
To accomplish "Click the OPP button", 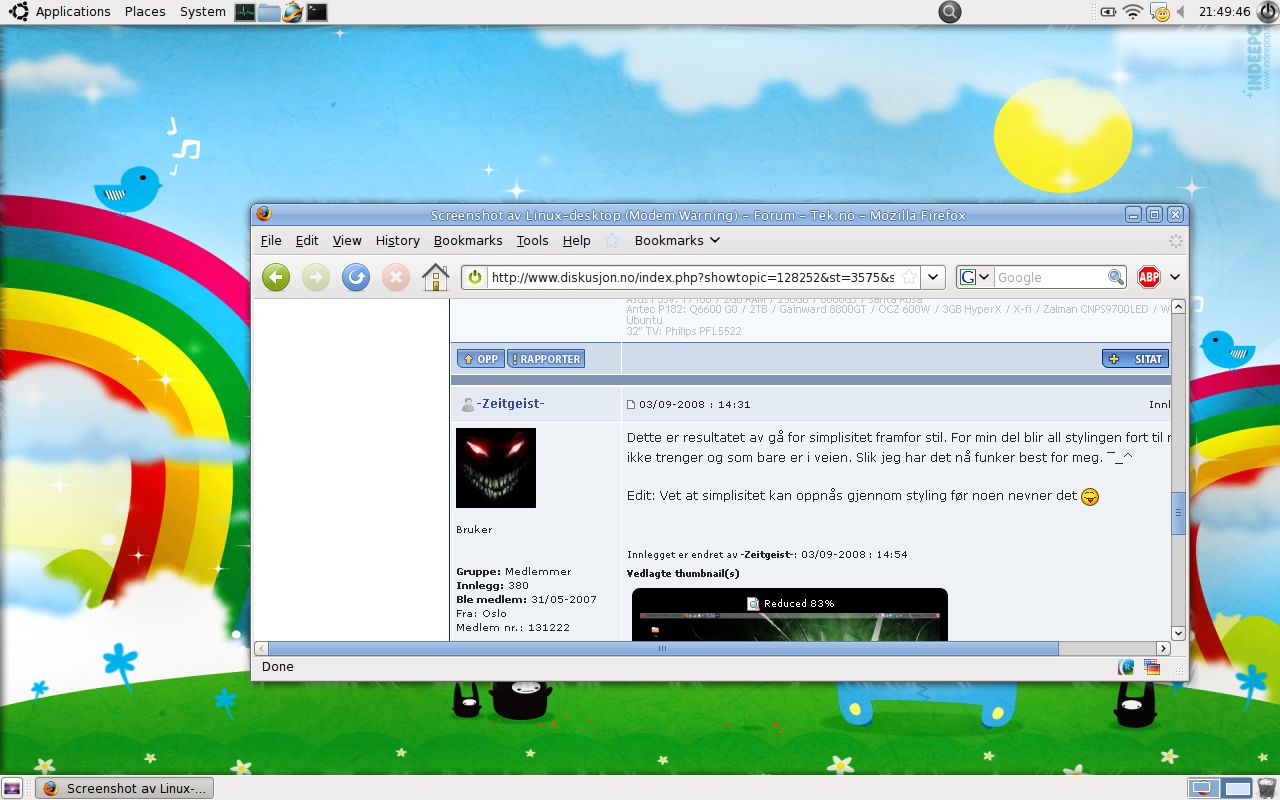I will (481, 358).
